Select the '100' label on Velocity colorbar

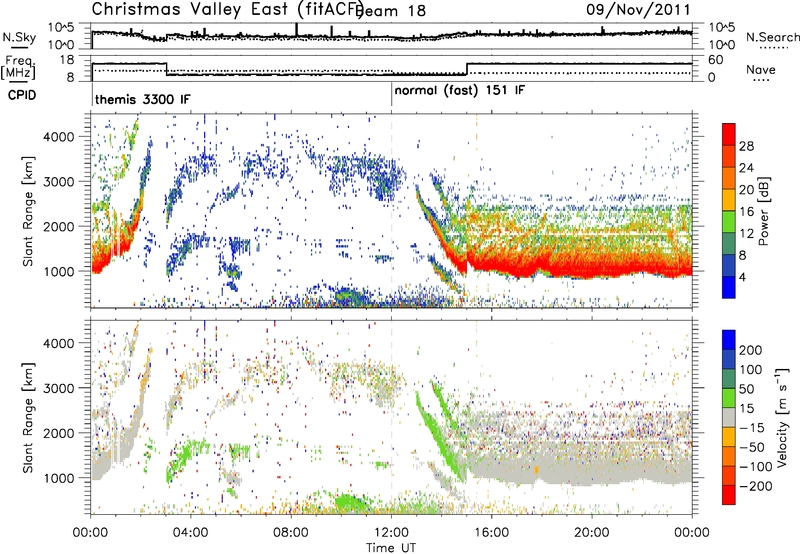(751, 370)
